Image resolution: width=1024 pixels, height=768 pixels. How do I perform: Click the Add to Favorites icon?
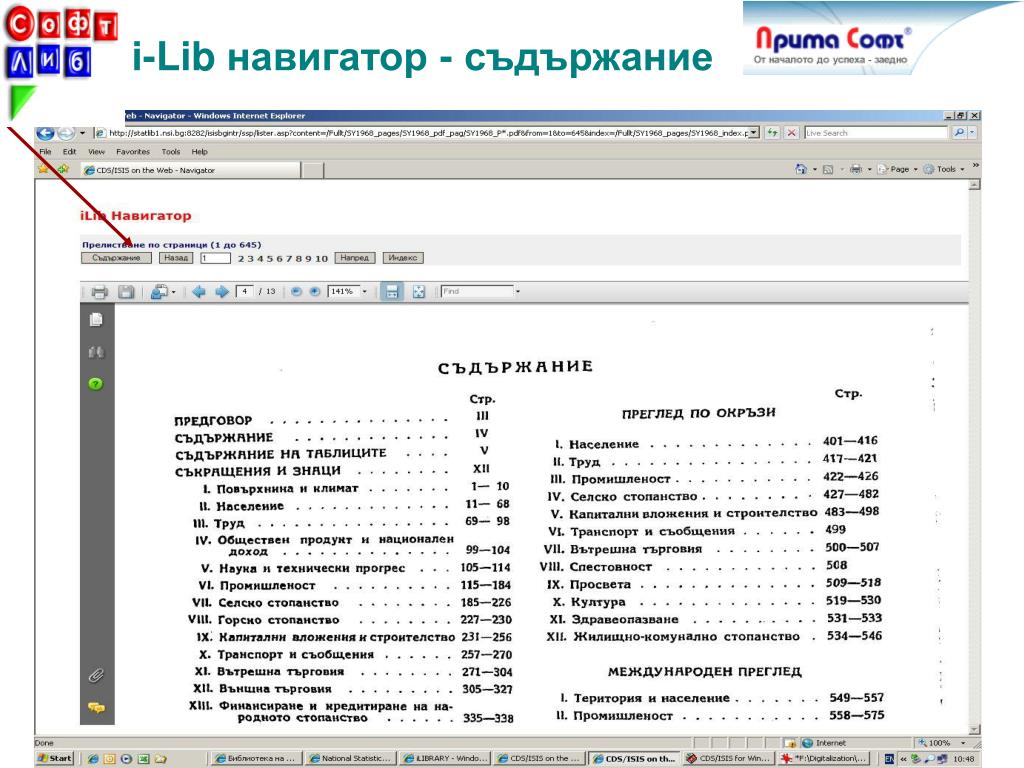tap(63, 169)
